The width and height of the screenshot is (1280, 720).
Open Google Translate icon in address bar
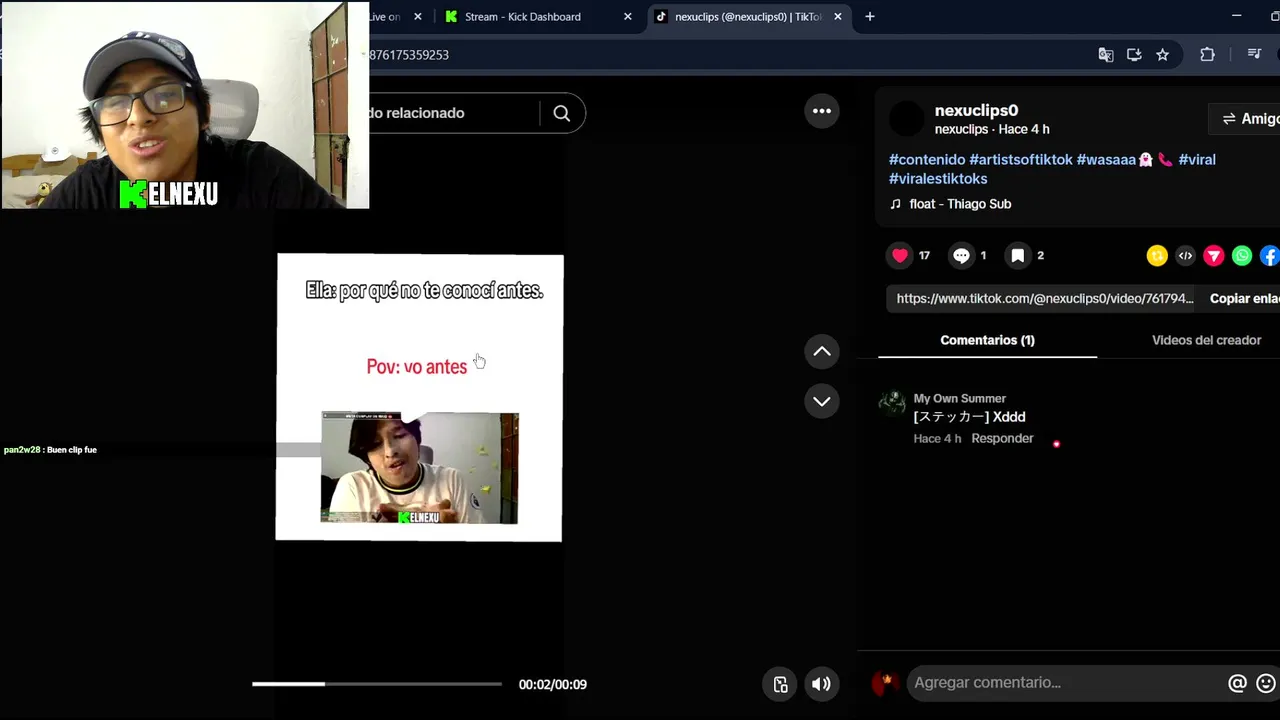click(1106, 55)
